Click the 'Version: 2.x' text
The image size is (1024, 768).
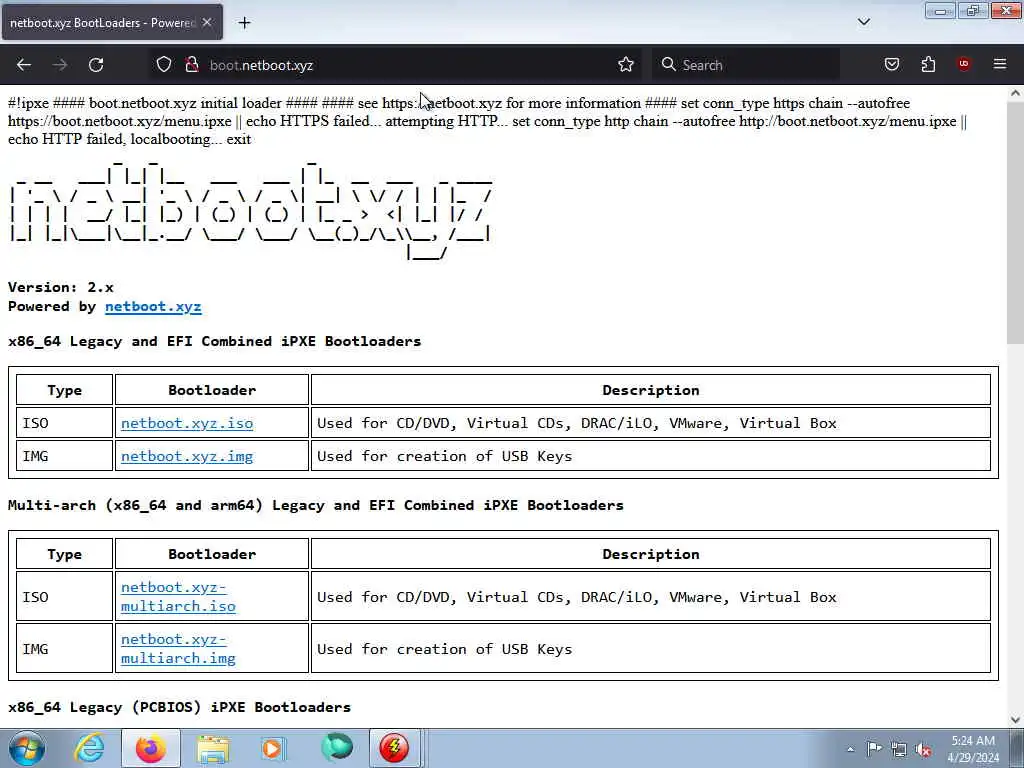coord(61,287)
